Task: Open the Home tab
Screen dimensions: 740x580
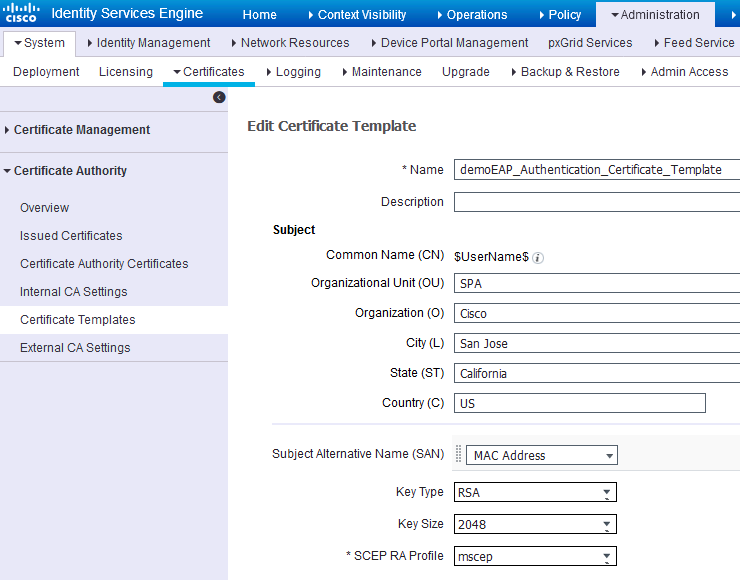Action: [x=260, y=15]
